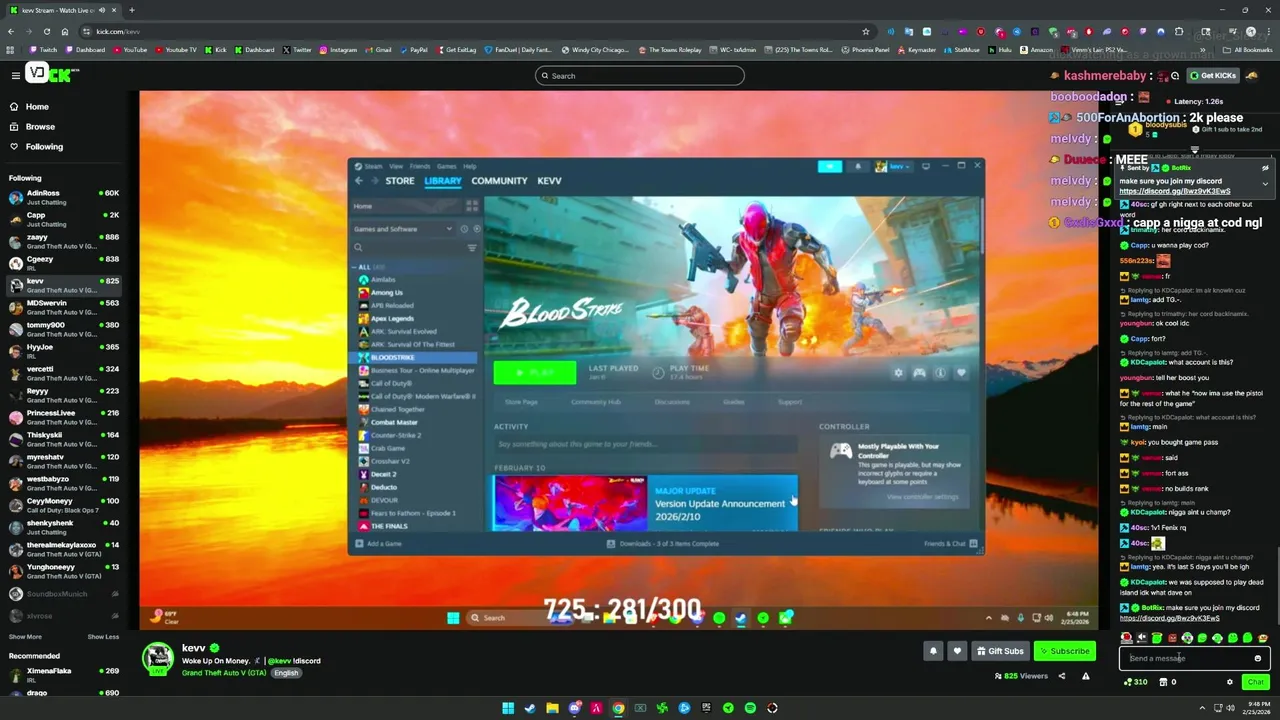Open Capp channel in Following list
The width and height of the screenshot is (1280, 720).
(63, 219)
